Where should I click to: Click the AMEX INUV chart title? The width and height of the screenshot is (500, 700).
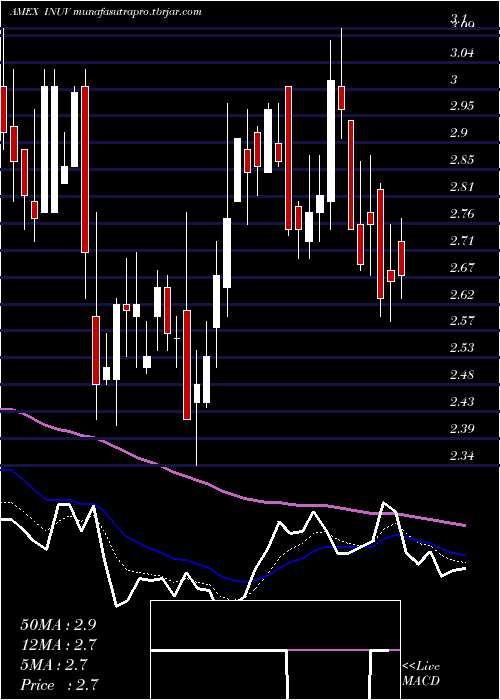(38, 12)
